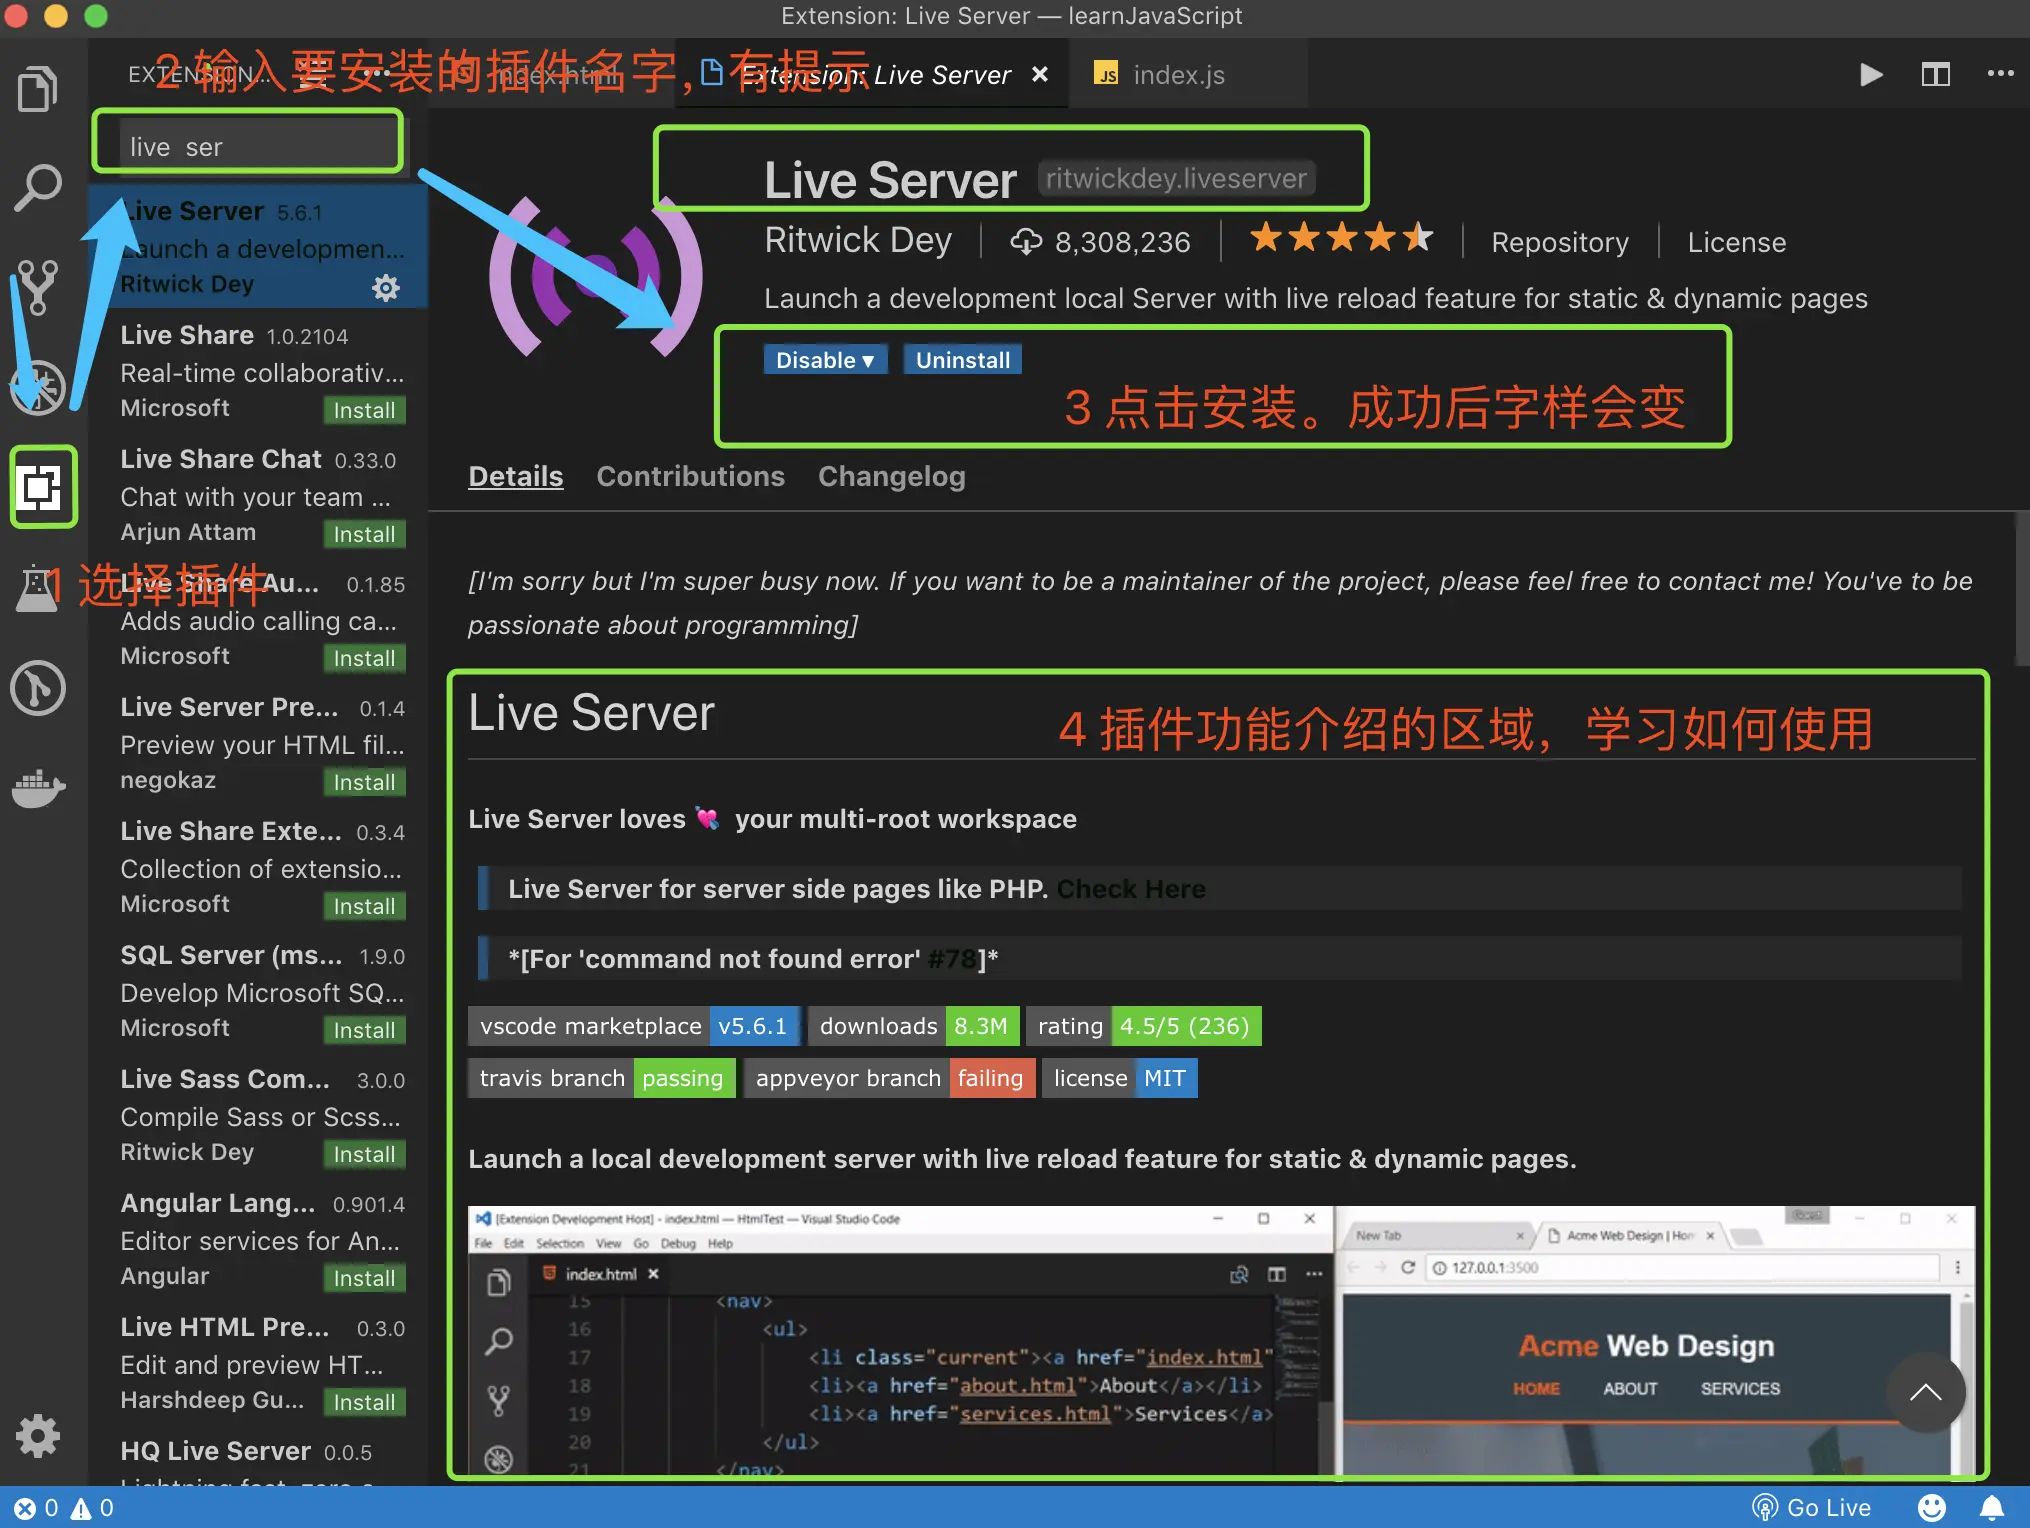Open the Source Control view icon
The width and height of the screenshot is (2030, 1528).
point(38,287)
